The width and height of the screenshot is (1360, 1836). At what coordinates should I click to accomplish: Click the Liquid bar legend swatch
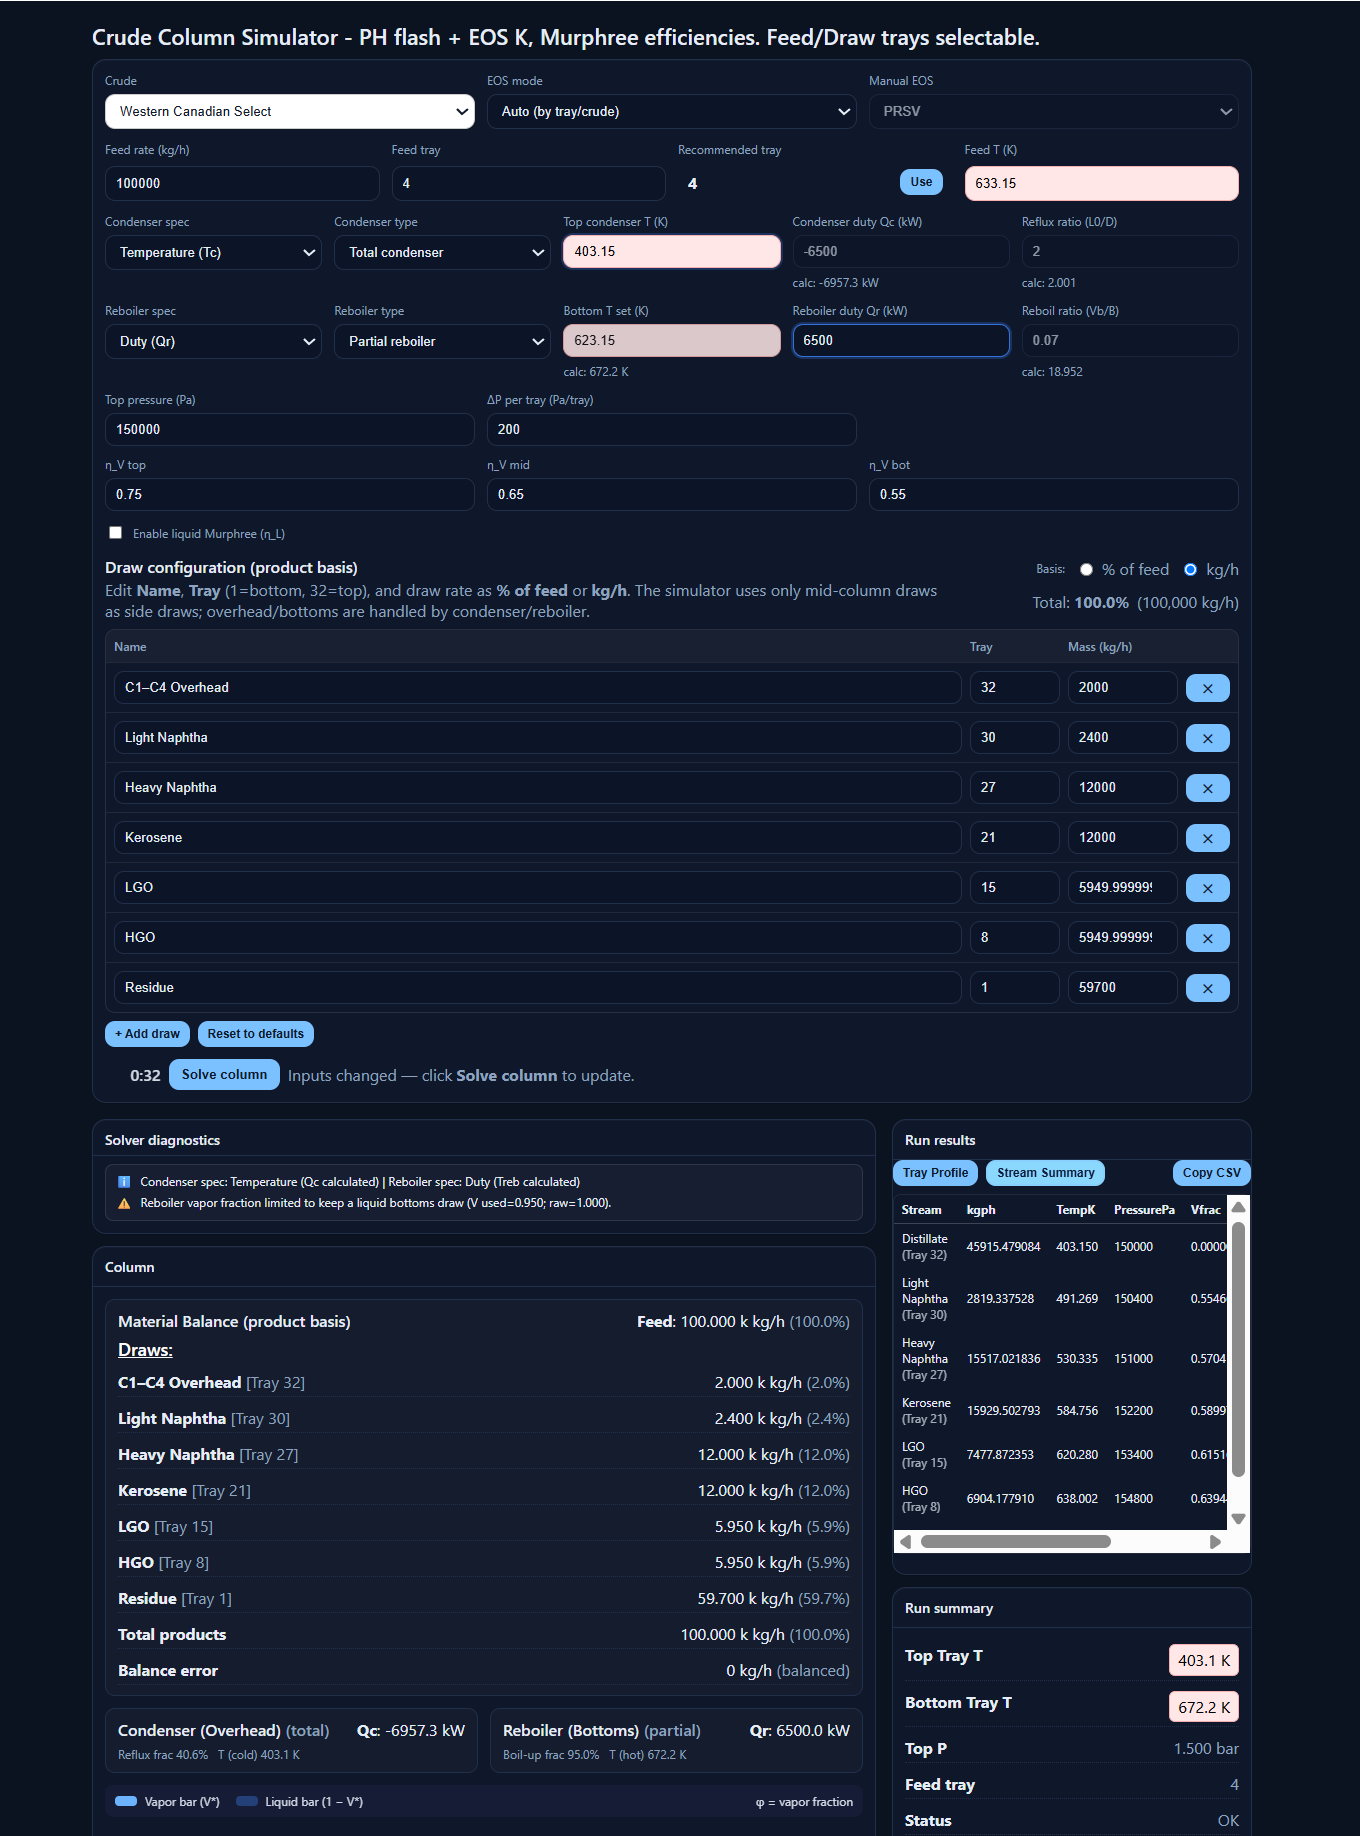click(x=246, y=1802)
